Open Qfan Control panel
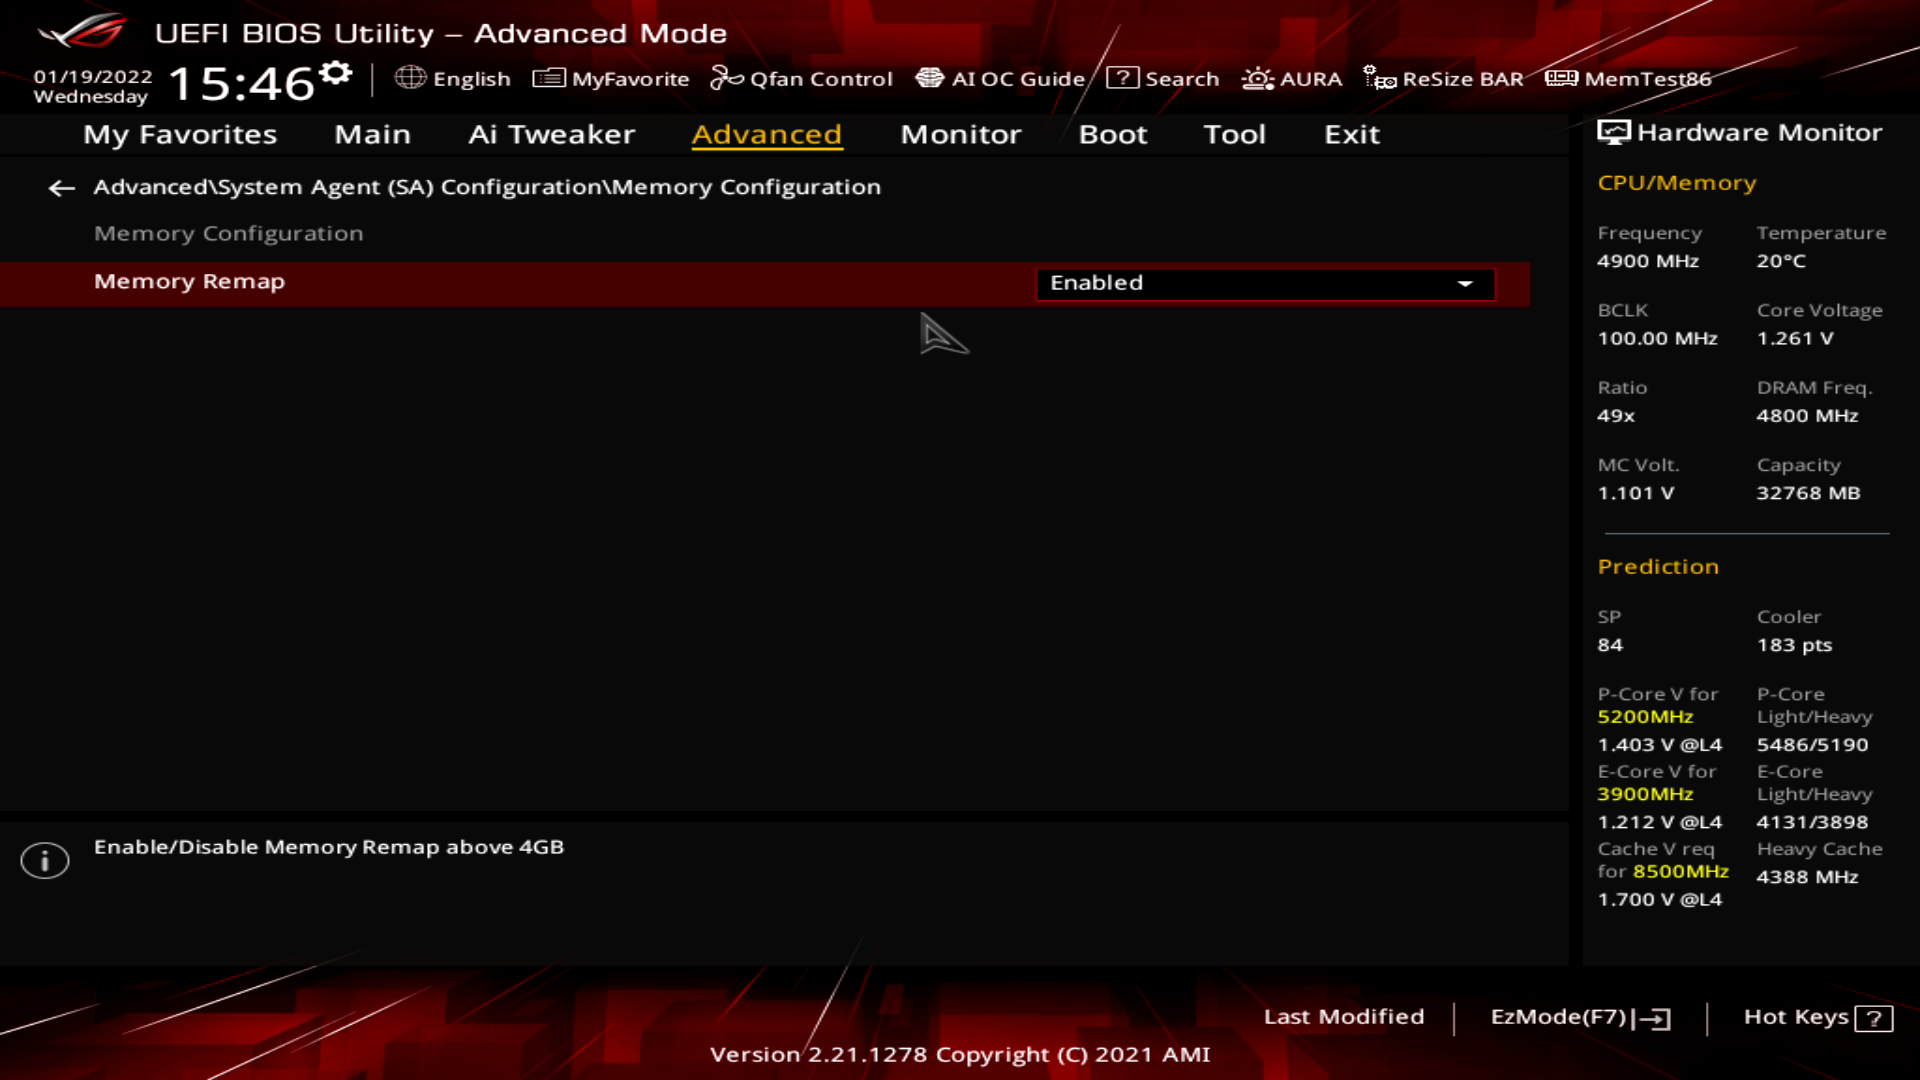1920x1080 pixels. [x=803, y=78]
